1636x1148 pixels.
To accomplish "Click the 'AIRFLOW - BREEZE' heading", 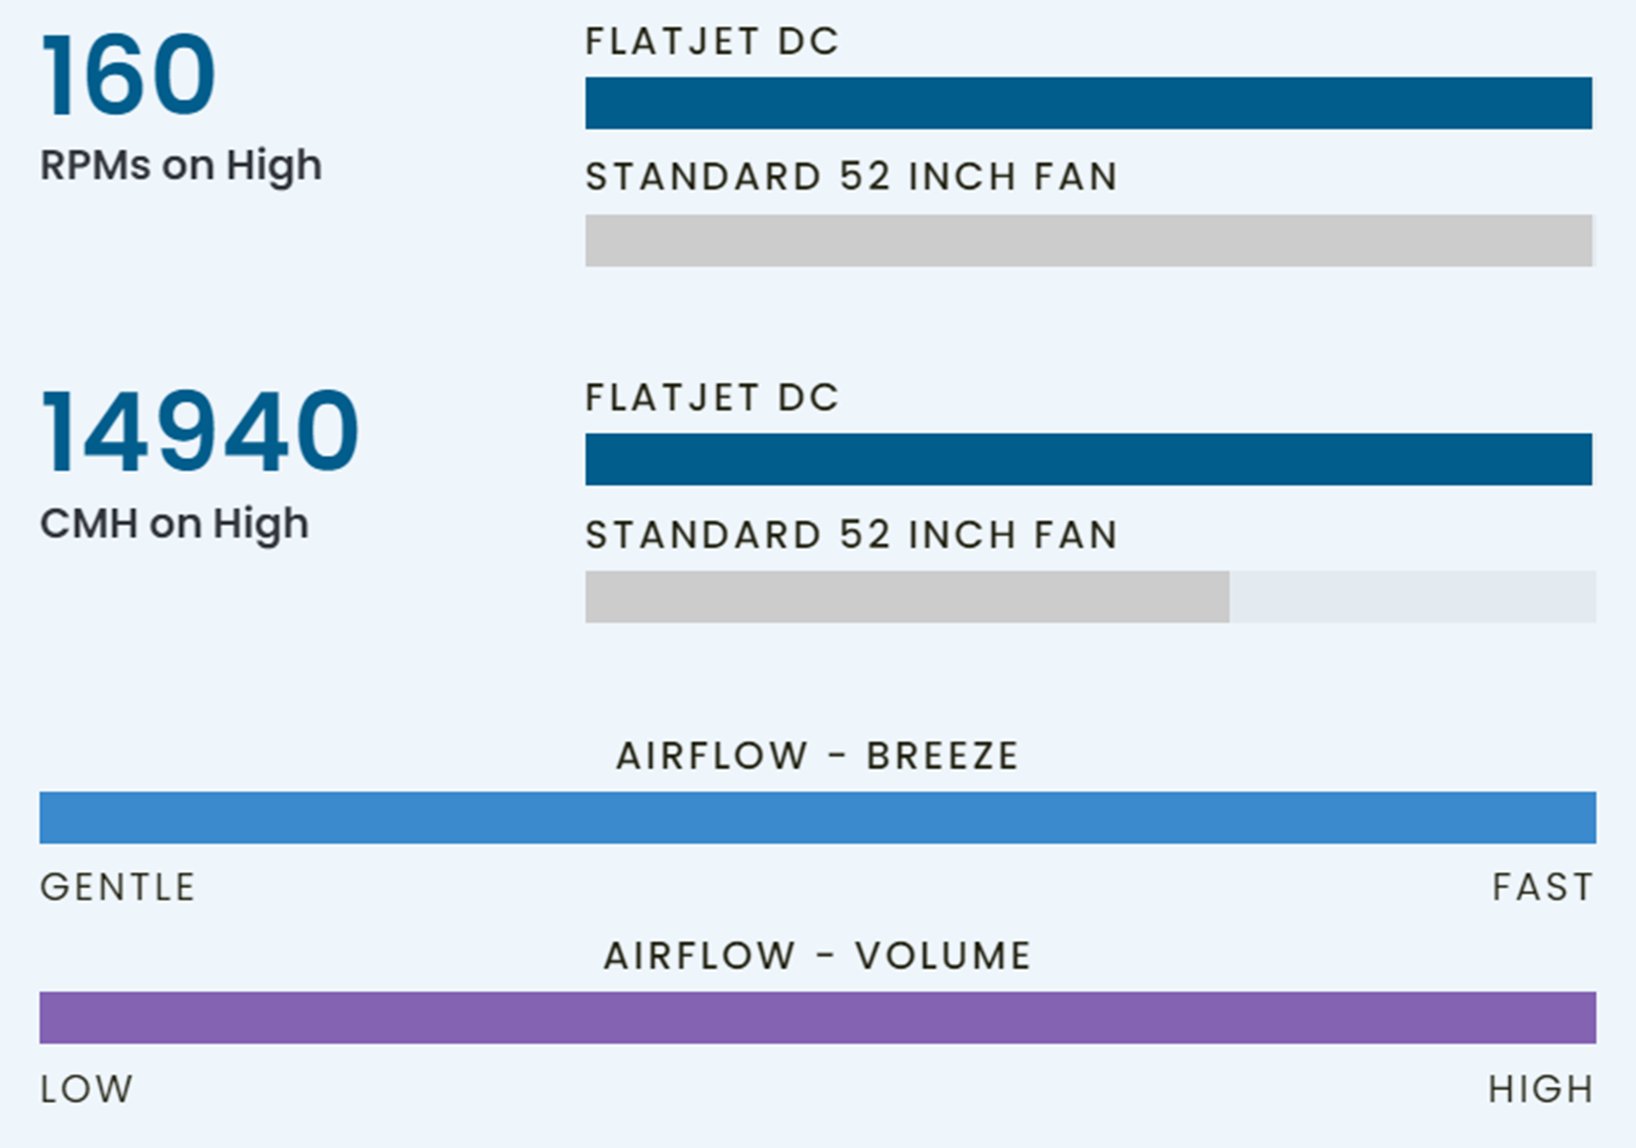I will pos(817,756).
